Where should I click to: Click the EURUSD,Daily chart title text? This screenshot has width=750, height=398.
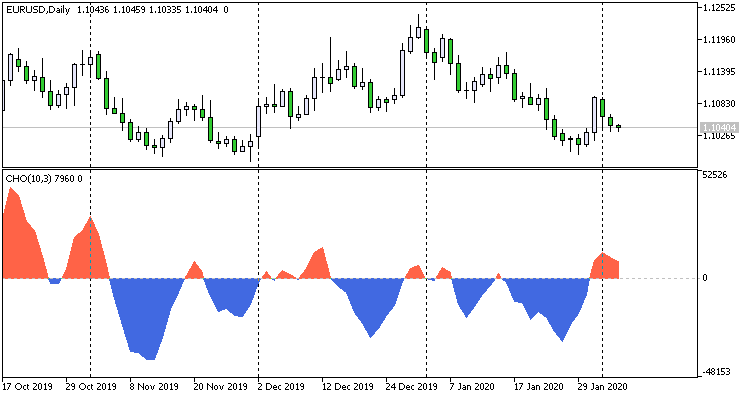pos(38,10)
